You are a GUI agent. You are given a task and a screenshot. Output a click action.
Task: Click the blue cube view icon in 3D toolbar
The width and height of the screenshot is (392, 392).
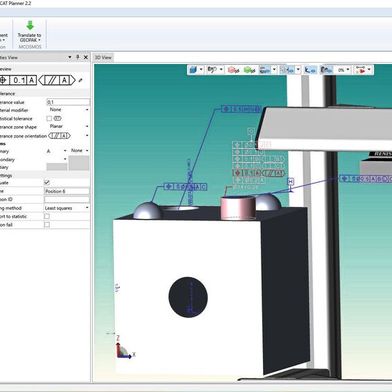point(193,70)
